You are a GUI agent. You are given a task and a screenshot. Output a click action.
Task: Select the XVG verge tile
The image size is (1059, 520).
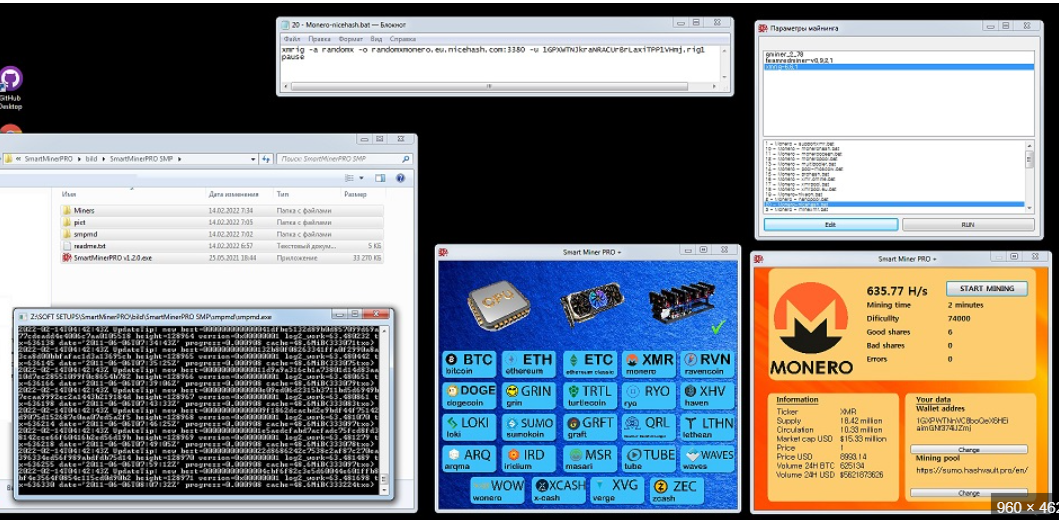coord(617,490)
